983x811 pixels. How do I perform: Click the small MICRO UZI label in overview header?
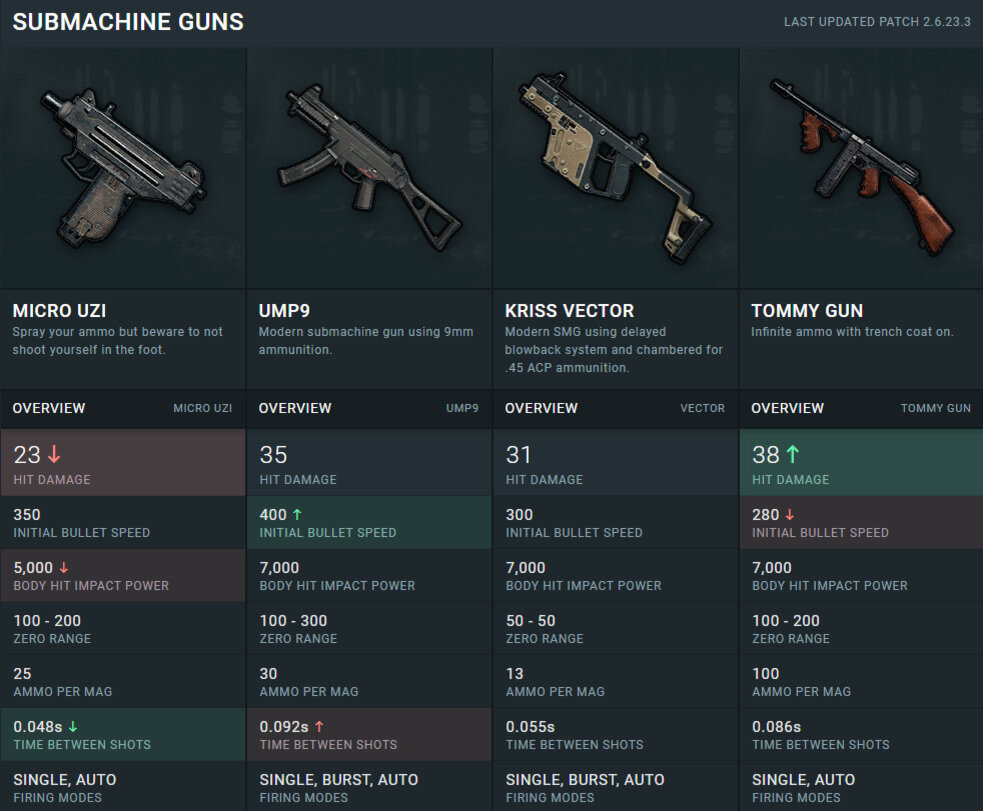click(x=202, y=408)
